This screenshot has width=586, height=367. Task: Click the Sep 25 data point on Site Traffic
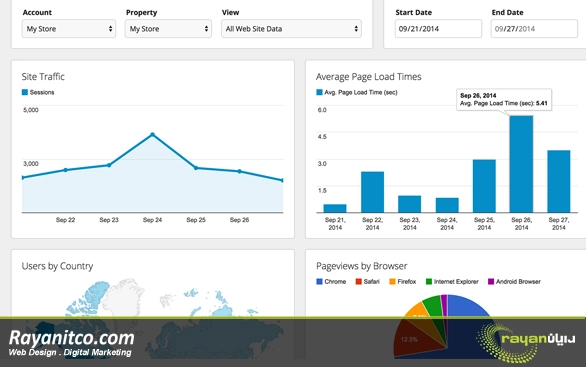196,168
